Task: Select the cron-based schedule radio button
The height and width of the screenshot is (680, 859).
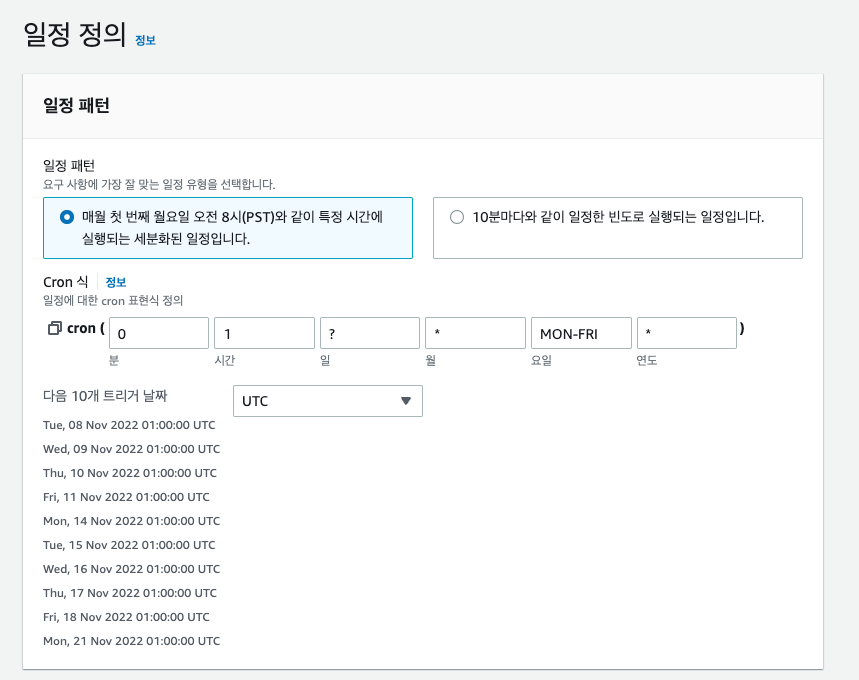Action: point(67,217)
